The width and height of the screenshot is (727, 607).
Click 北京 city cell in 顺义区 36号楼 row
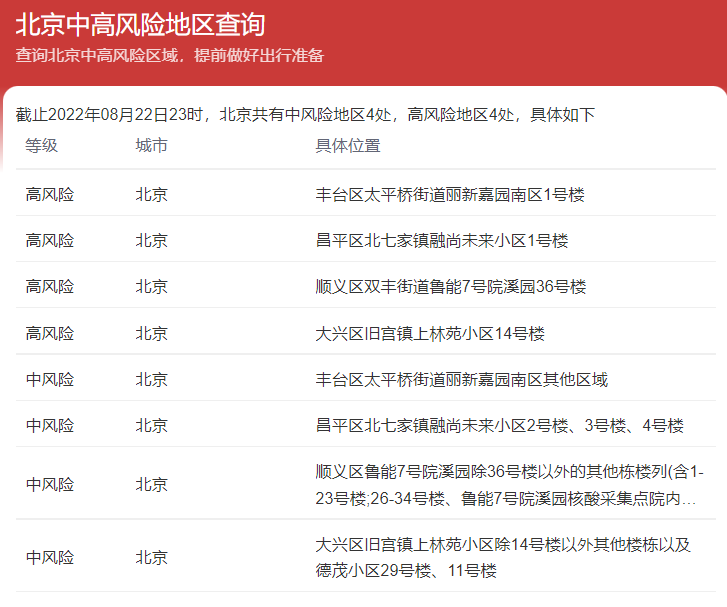pyautogui.click(x=152, y=286)
